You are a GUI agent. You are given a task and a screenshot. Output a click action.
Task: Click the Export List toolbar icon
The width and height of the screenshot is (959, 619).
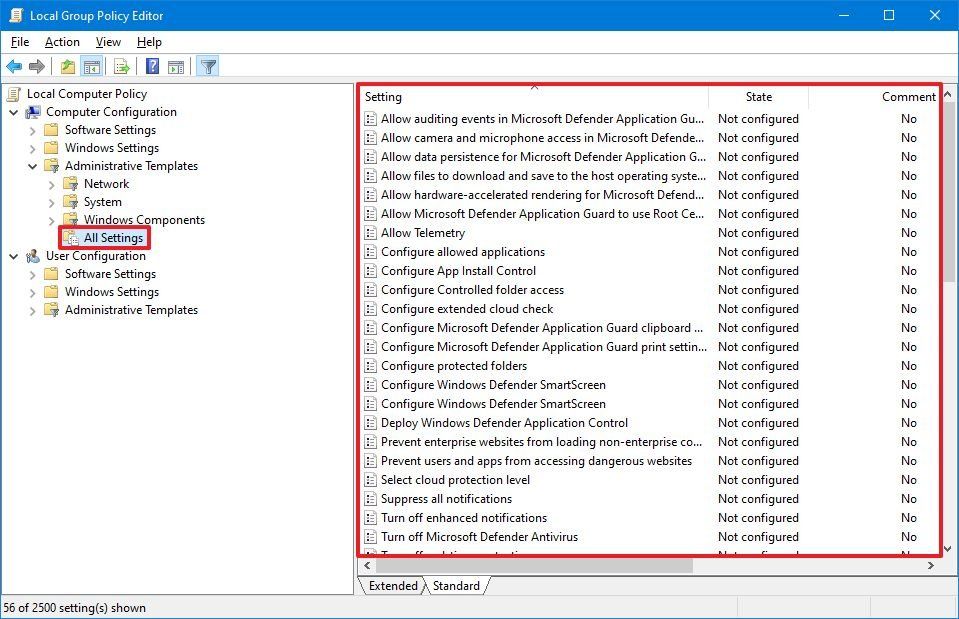coord(120,66)
